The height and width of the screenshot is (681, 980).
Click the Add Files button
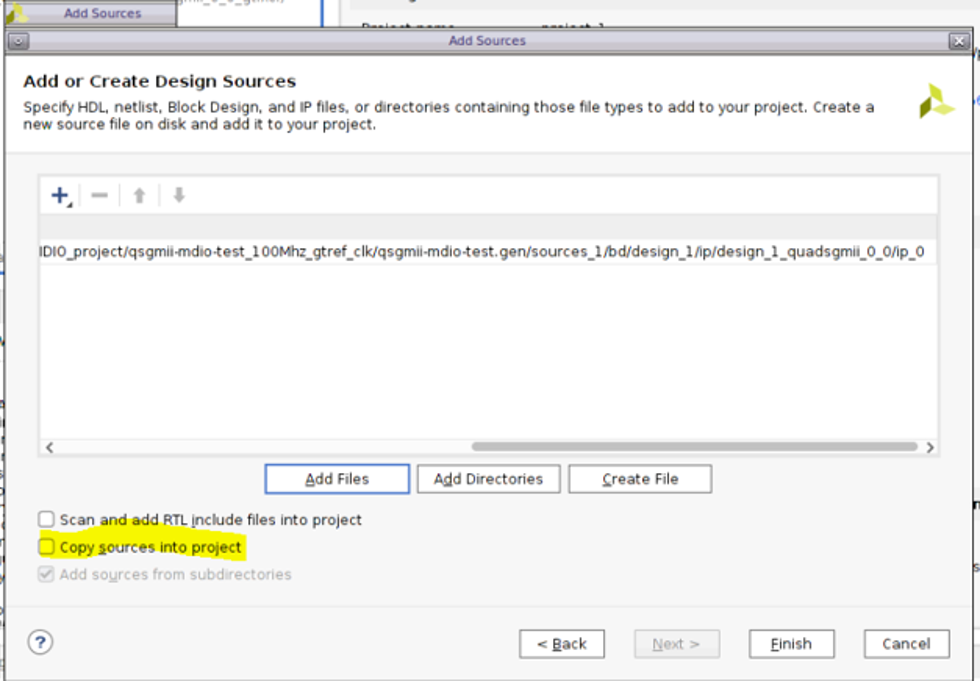[x=337, y=479]
